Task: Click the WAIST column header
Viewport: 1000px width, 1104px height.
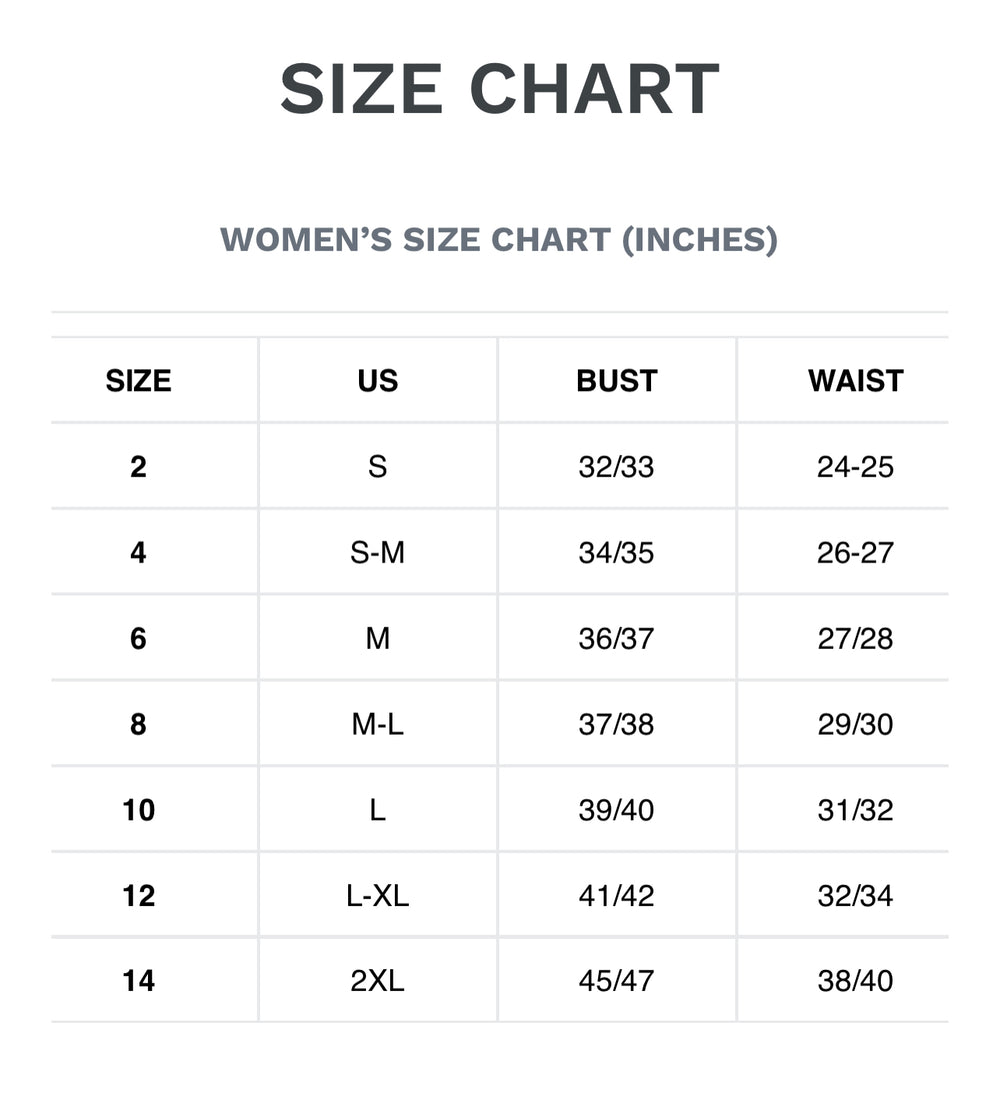Action: (x=855, y=381)
